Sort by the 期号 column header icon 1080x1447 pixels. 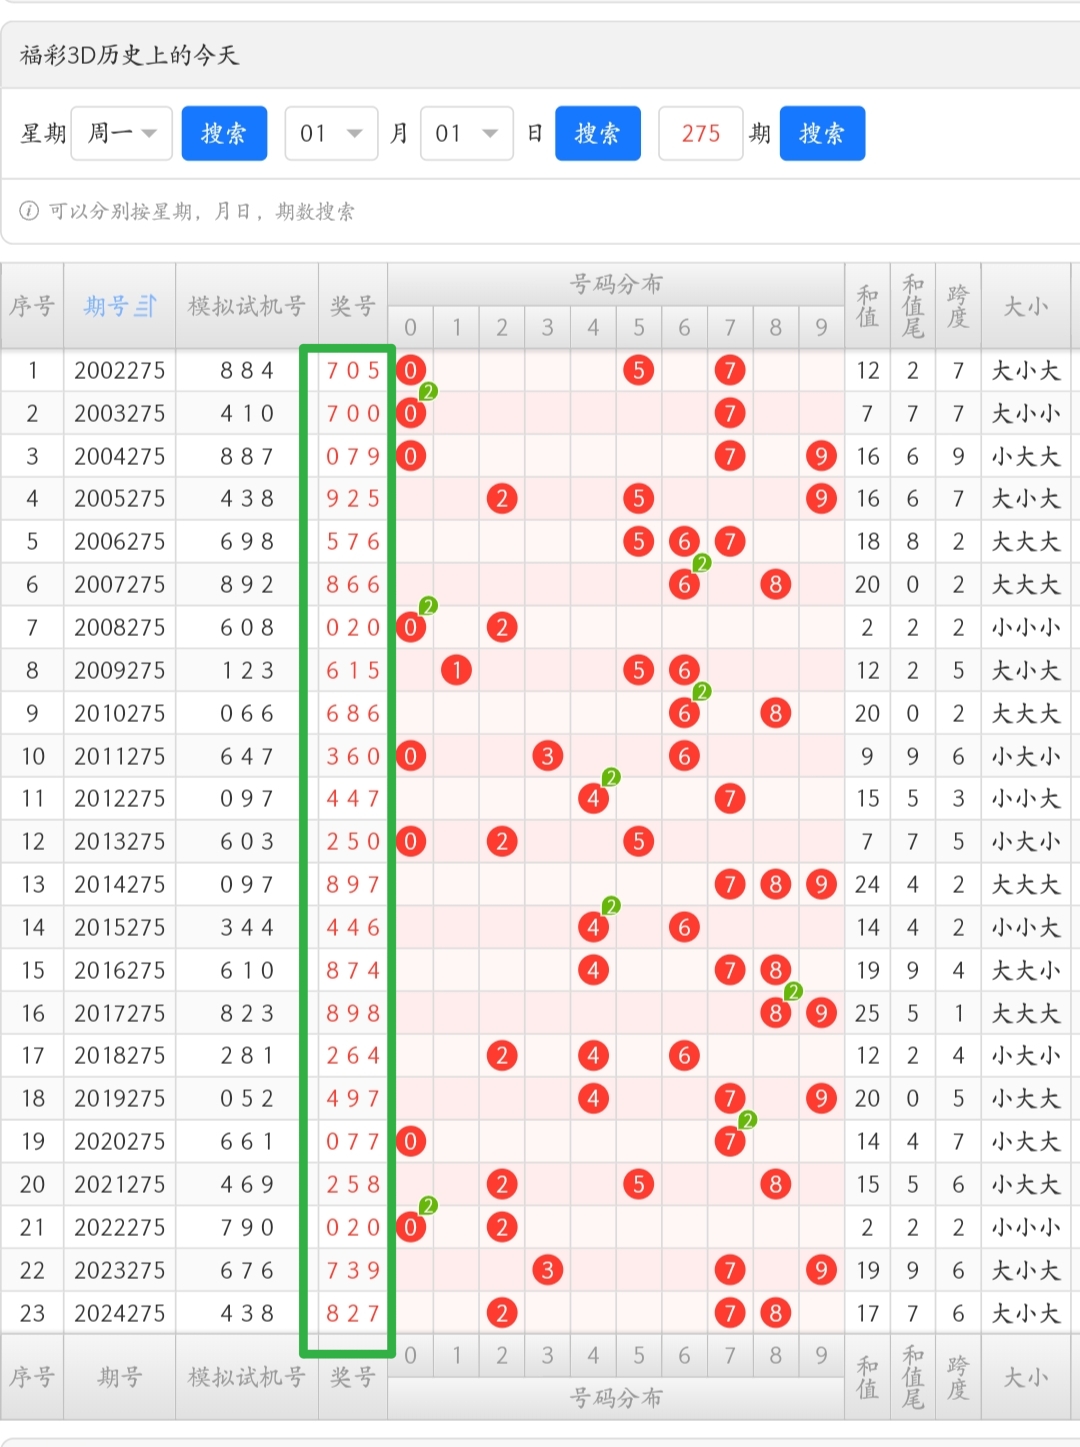point(146,306)
